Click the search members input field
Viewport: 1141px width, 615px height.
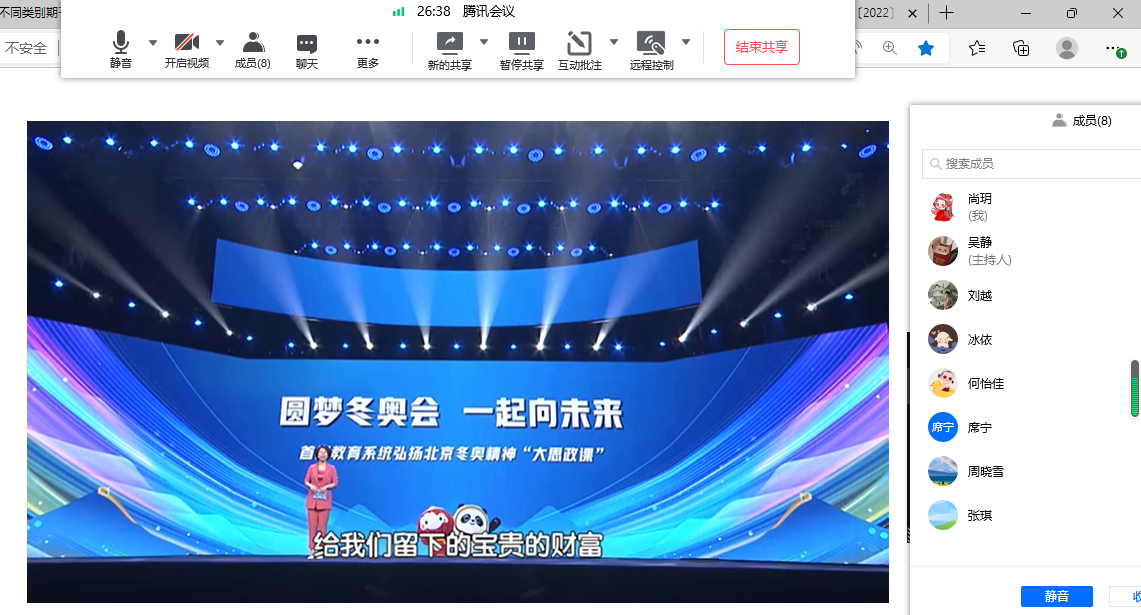coord(1035,163)
